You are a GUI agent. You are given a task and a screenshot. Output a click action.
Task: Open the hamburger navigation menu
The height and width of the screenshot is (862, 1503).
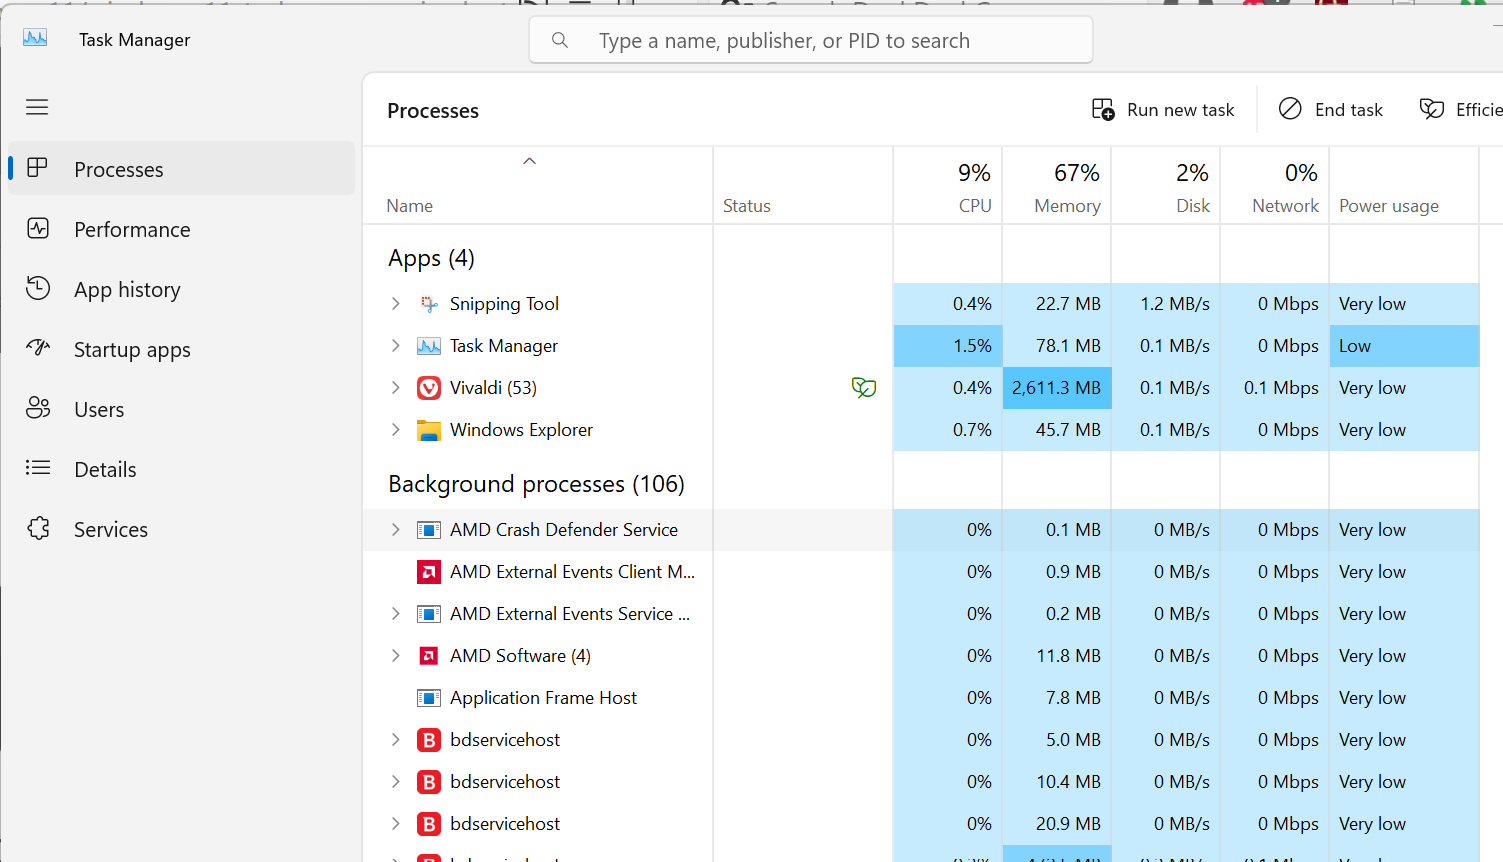(37, 107)
